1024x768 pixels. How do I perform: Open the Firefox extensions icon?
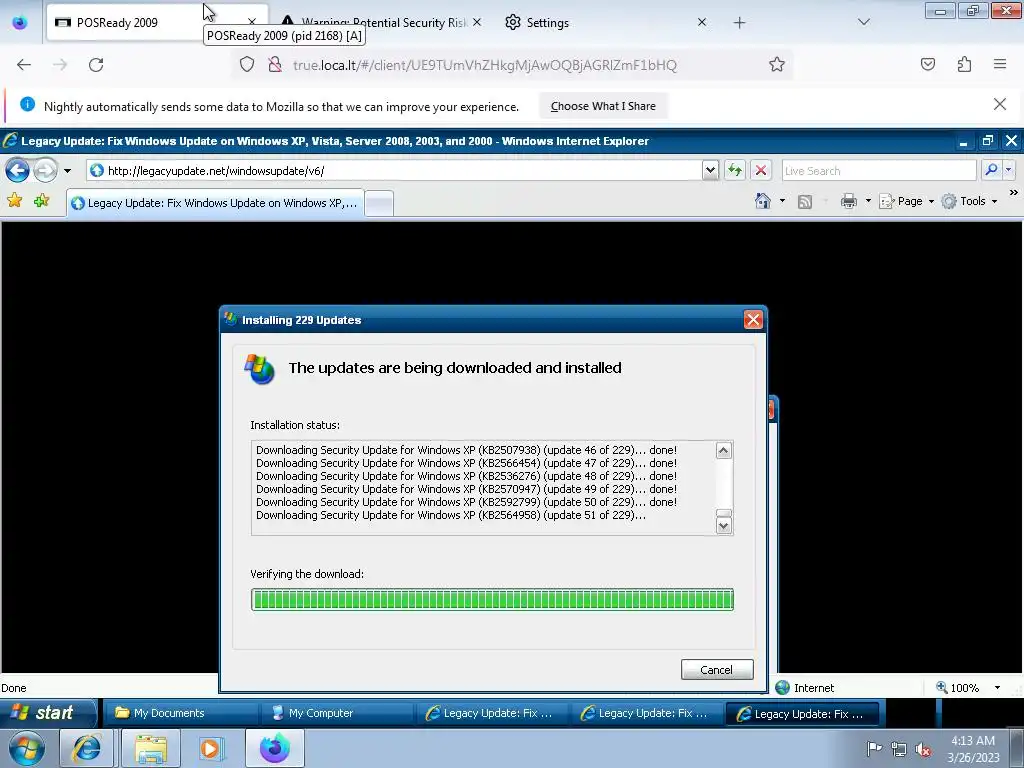click(964, 64)
